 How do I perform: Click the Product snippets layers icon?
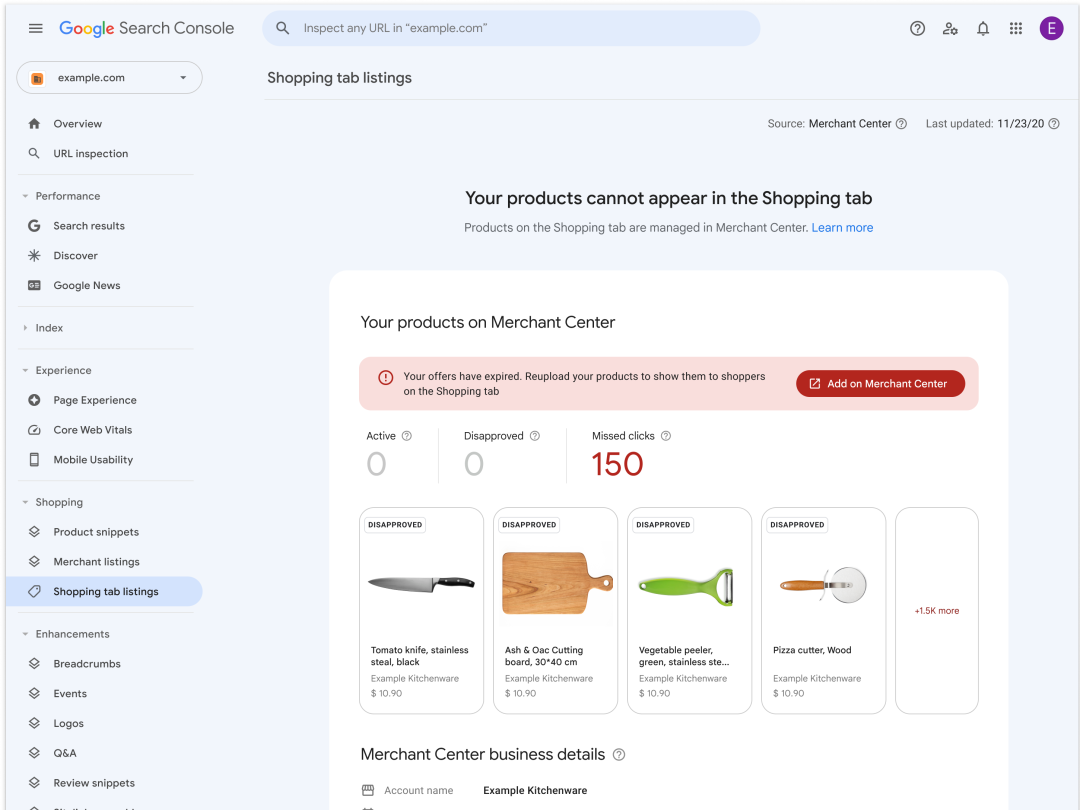[x=34, y=532]
